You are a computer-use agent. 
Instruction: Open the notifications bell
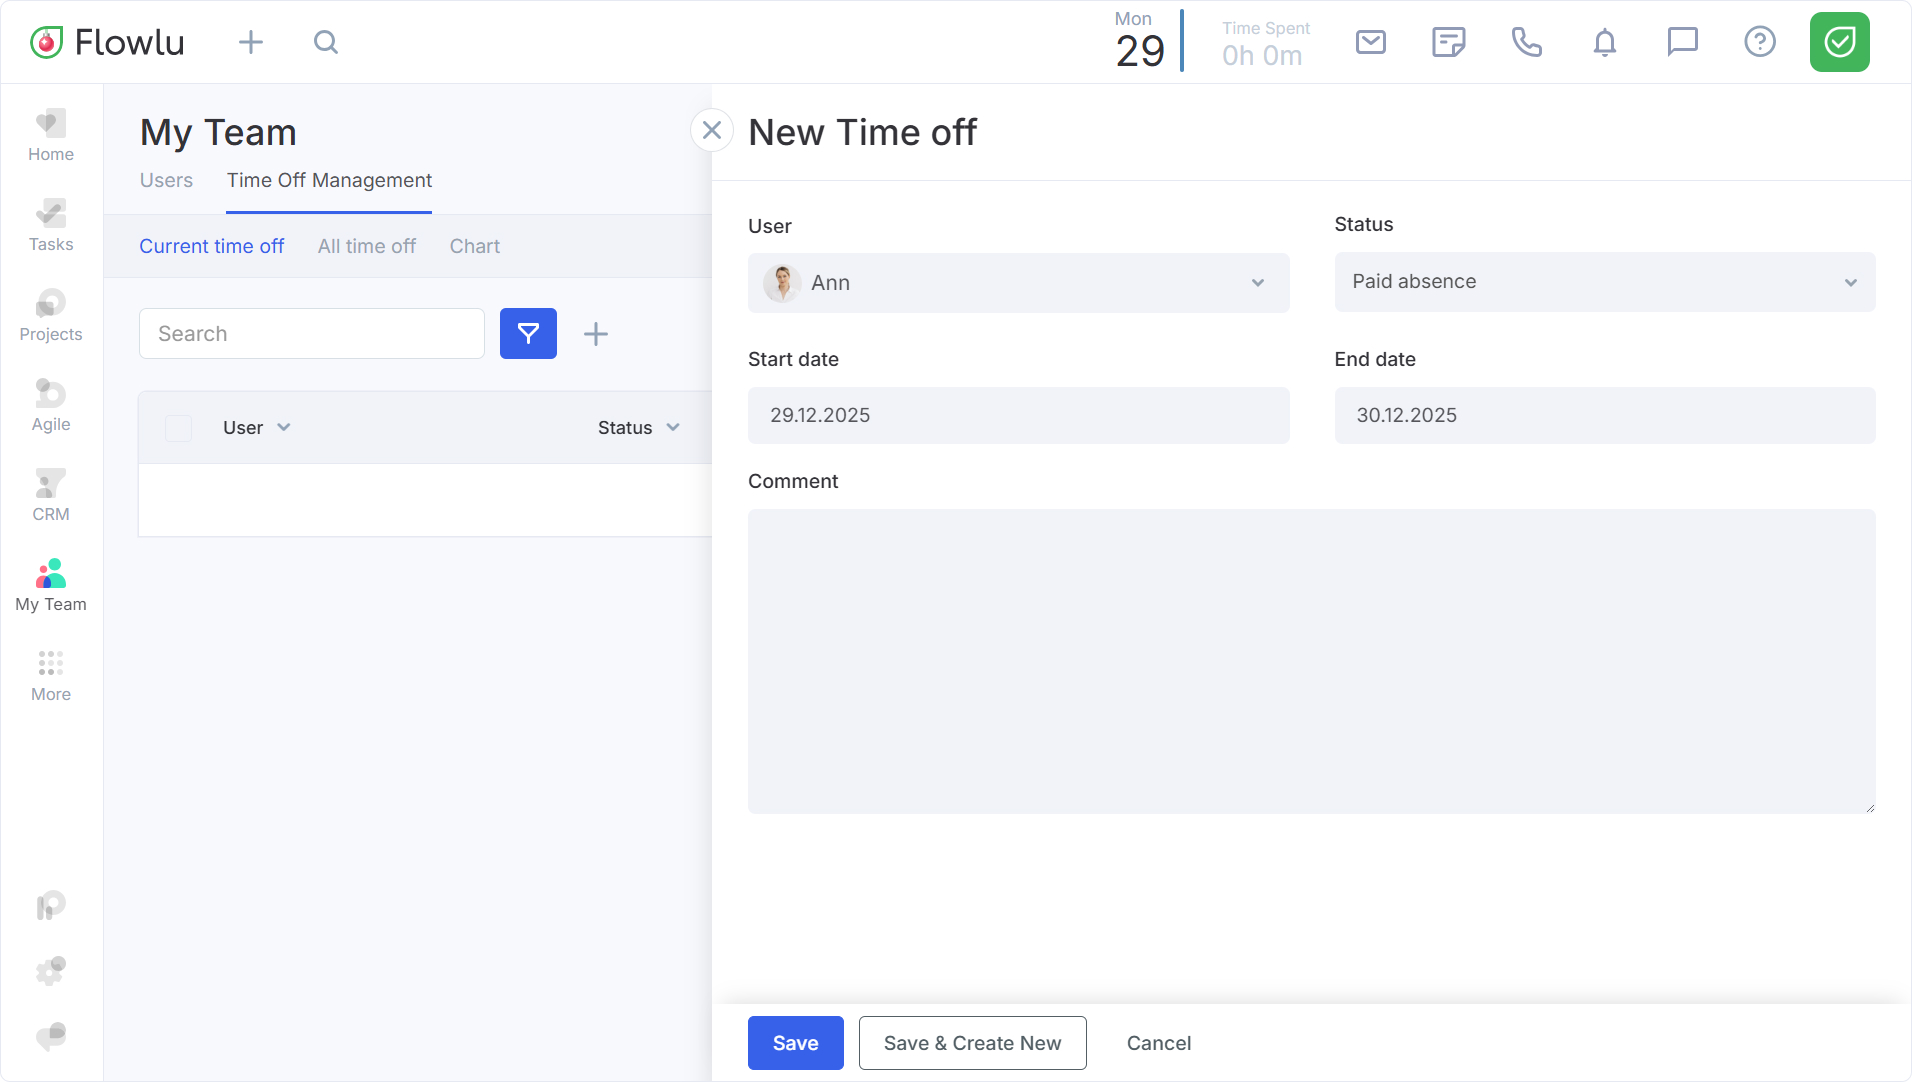[x=1604, y=42]
